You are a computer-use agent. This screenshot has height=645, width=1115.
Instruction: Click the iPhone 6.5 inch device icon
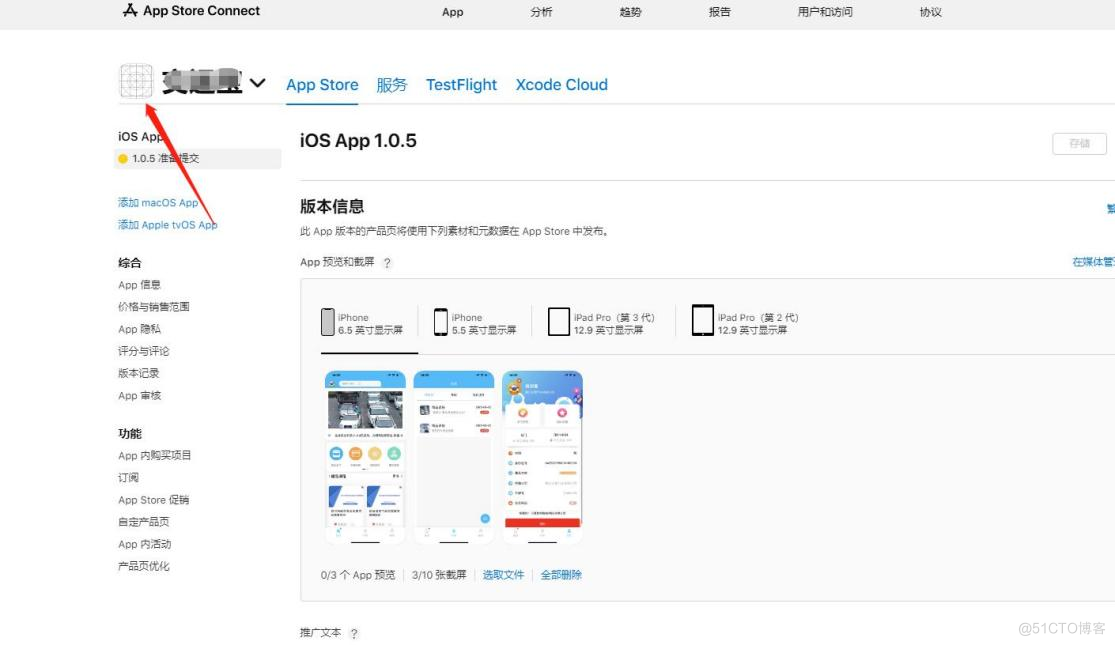tap(328, 322)
